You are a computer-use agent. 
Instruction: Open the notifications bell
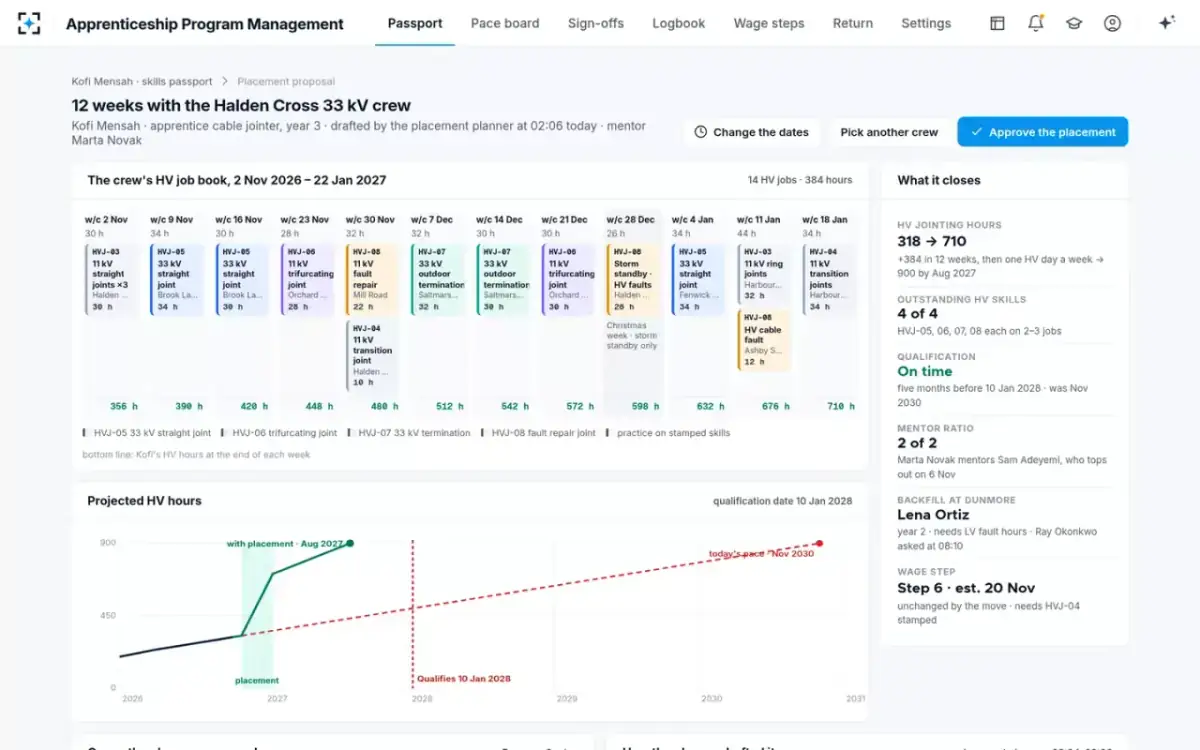[x=1036, y=23]
